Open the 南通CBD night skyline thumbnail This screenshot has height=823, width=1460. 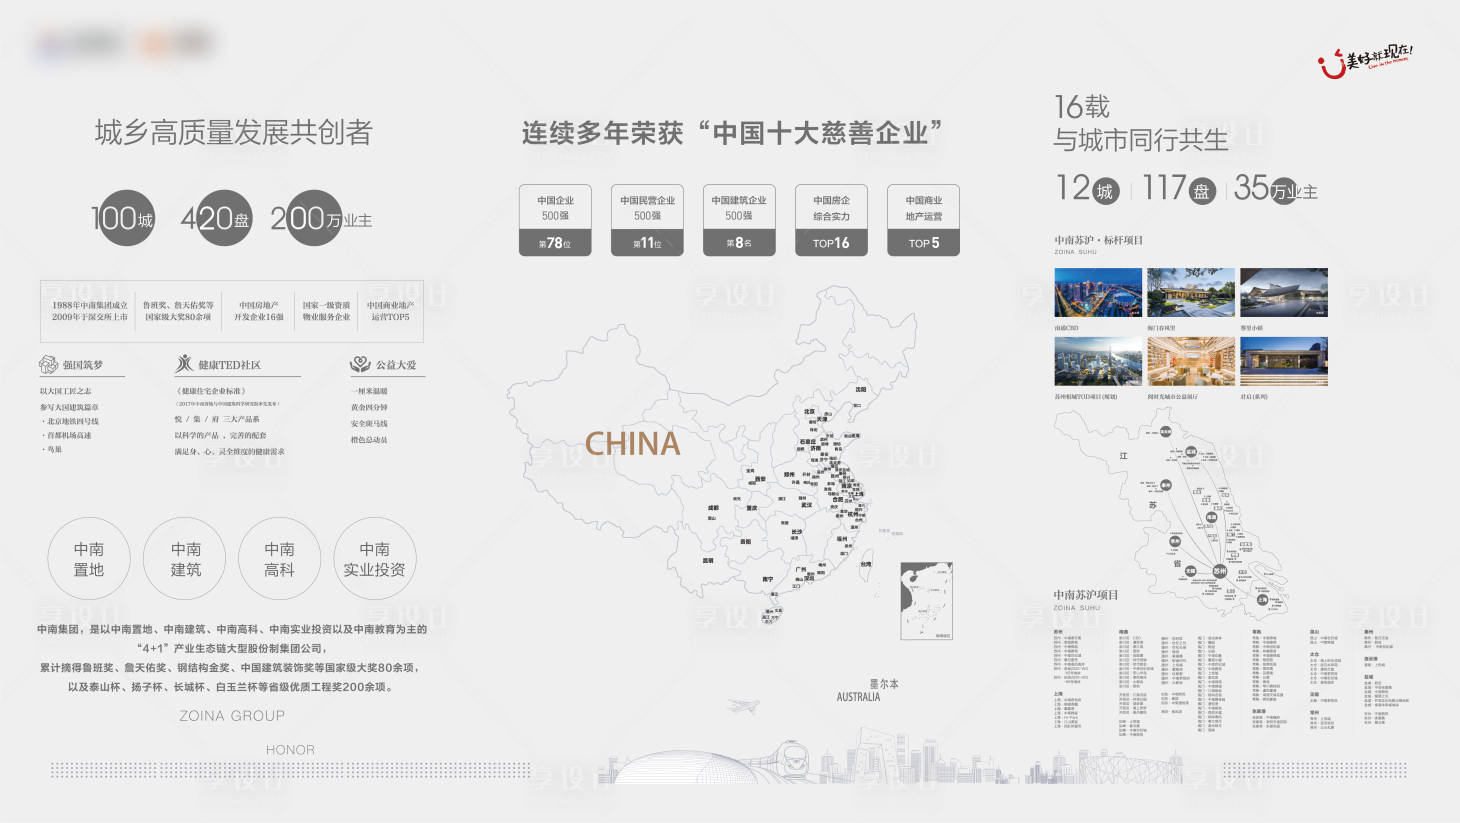tap(1098, 293)
